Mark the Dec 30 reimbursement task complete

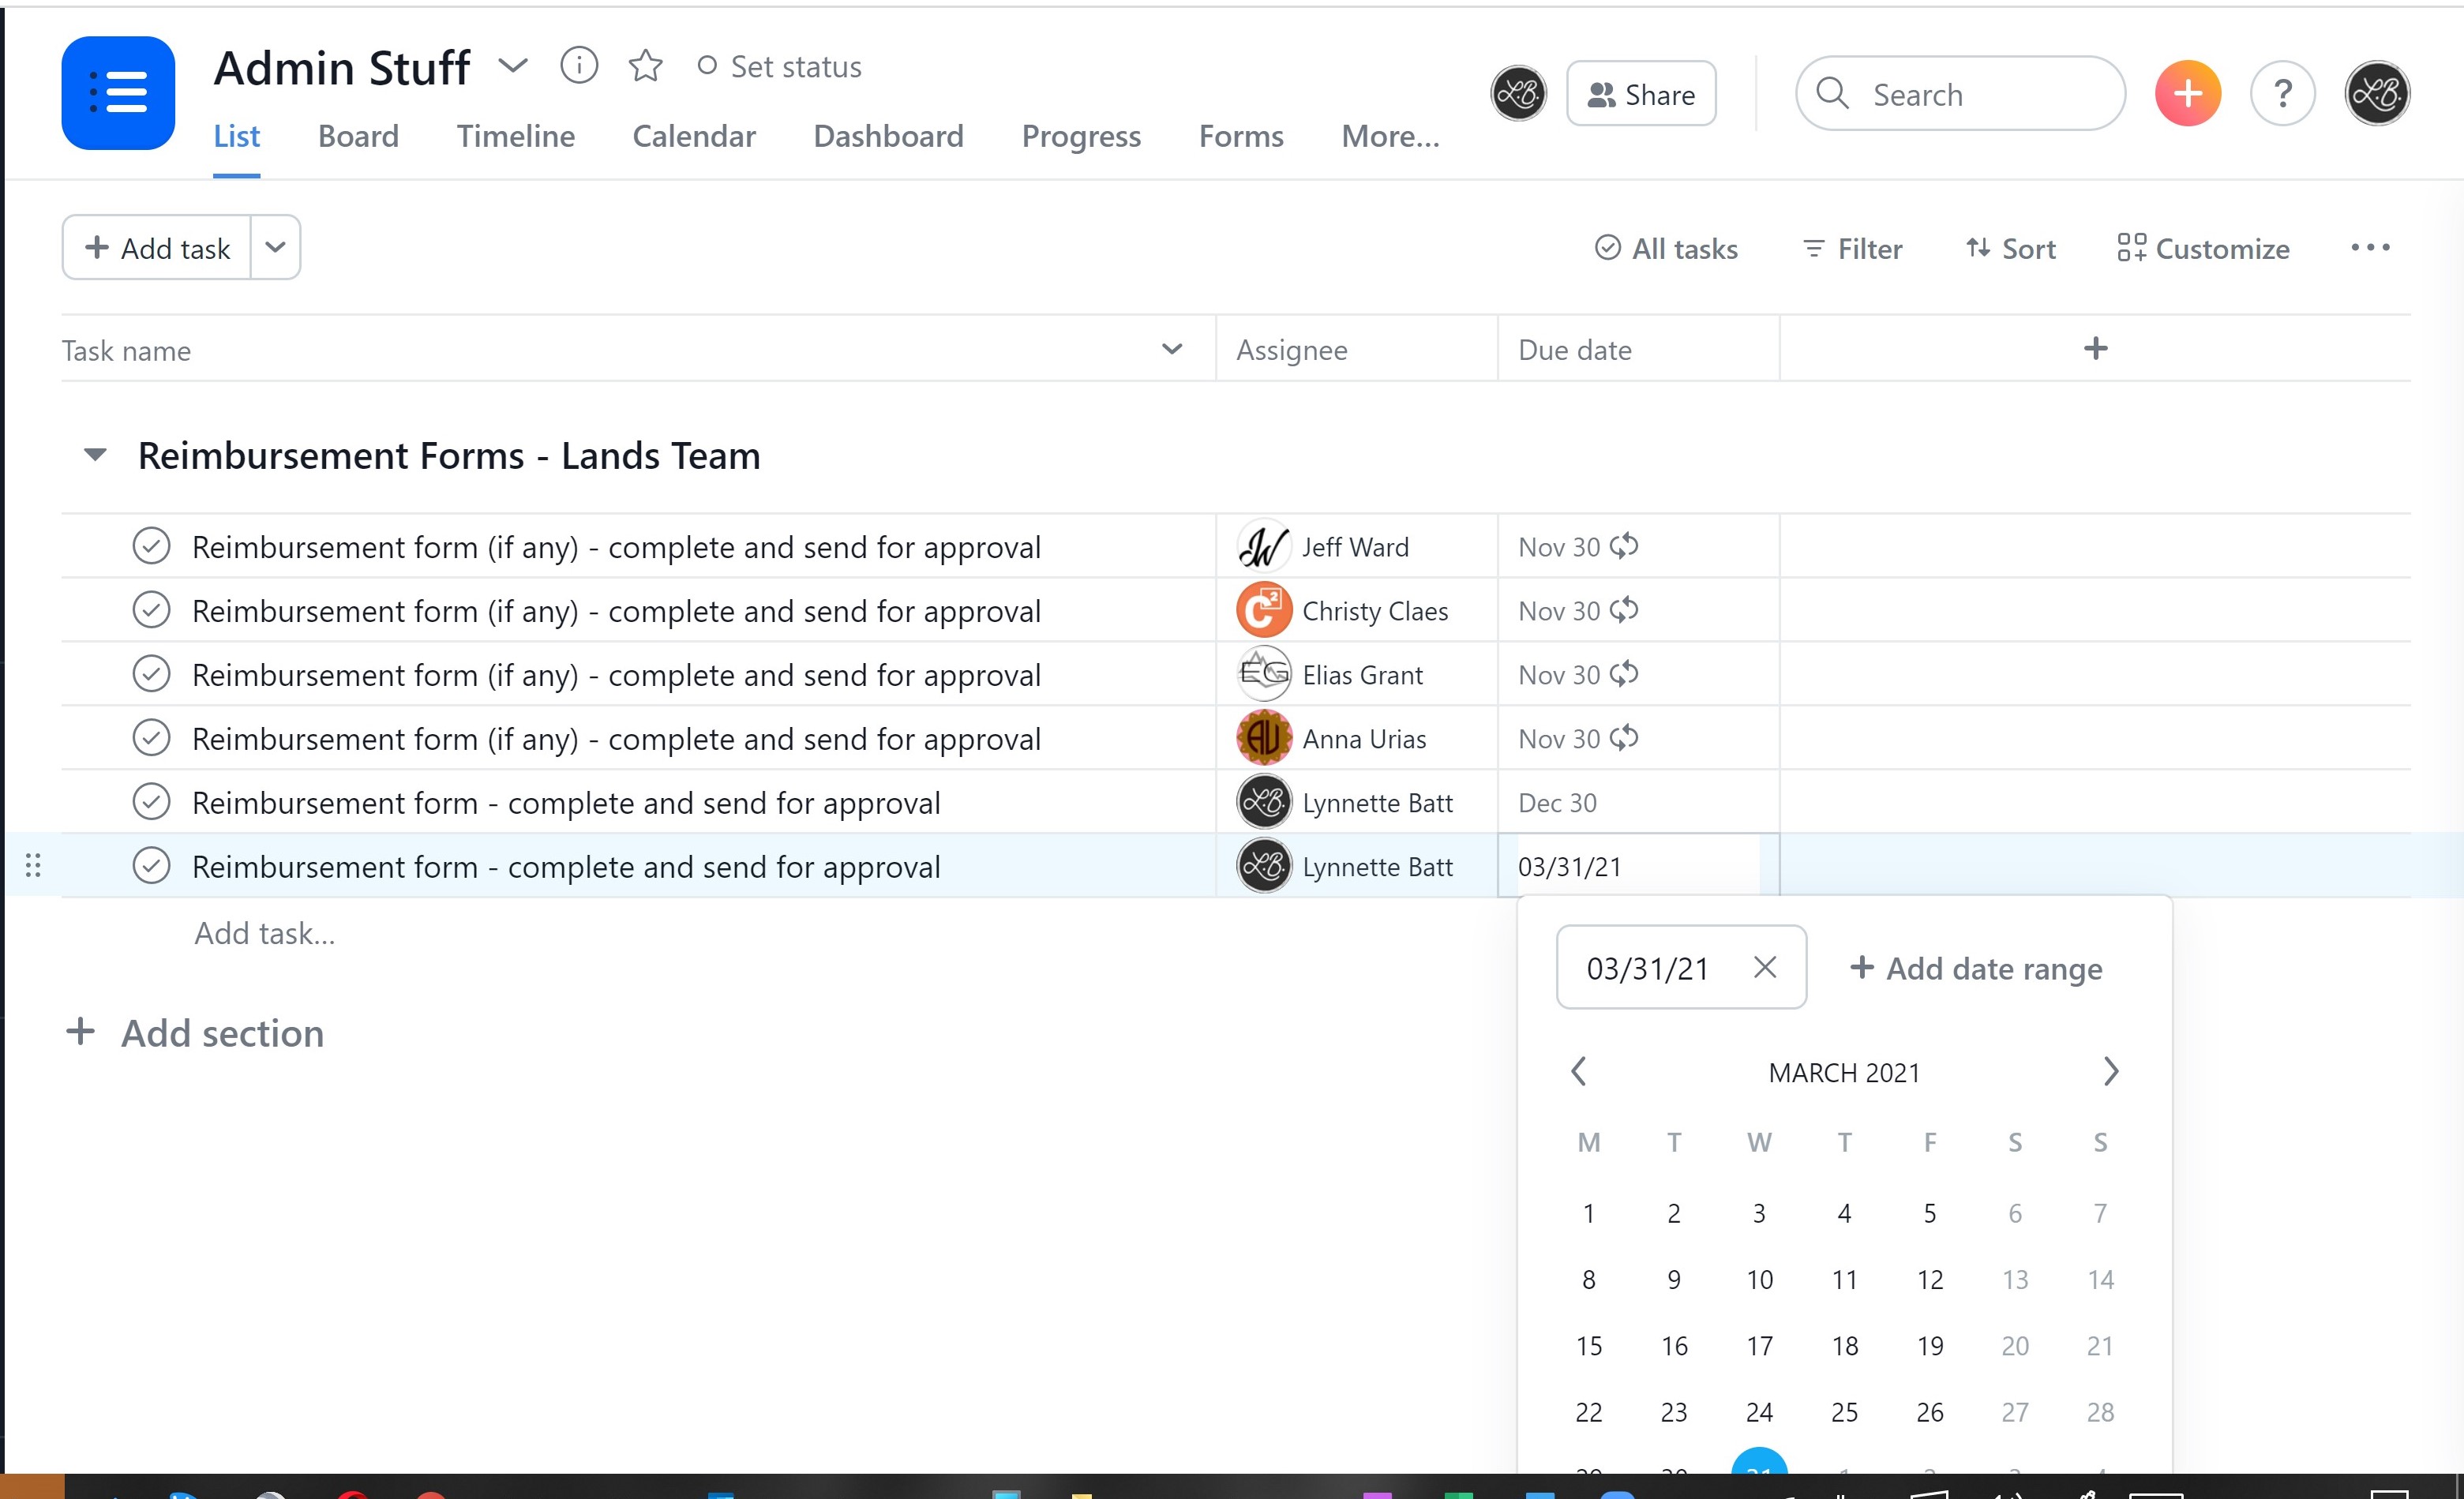151,802
